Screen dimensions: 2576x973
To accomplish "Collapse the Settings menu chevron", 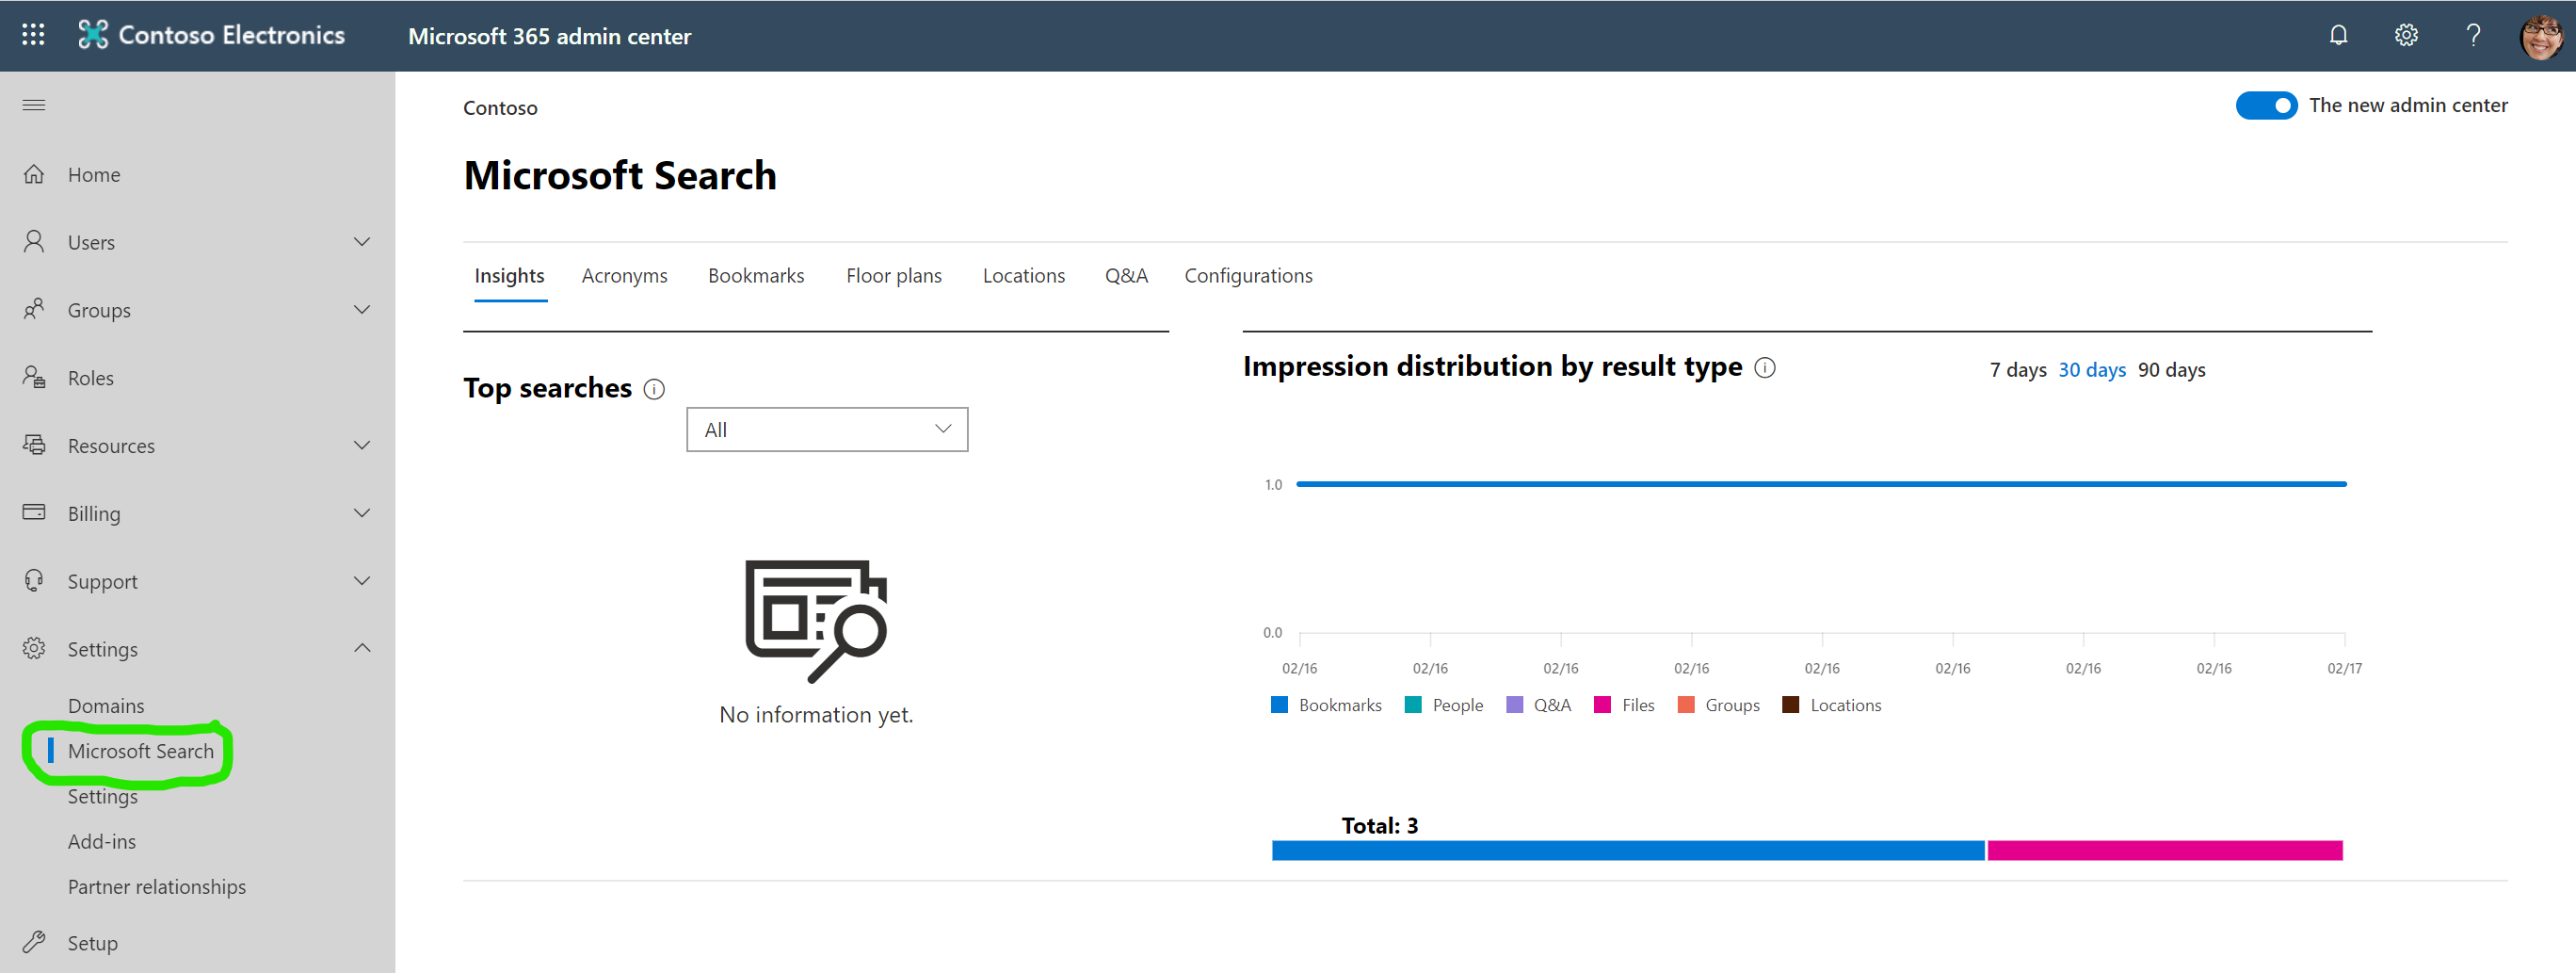I will [362, 648].
